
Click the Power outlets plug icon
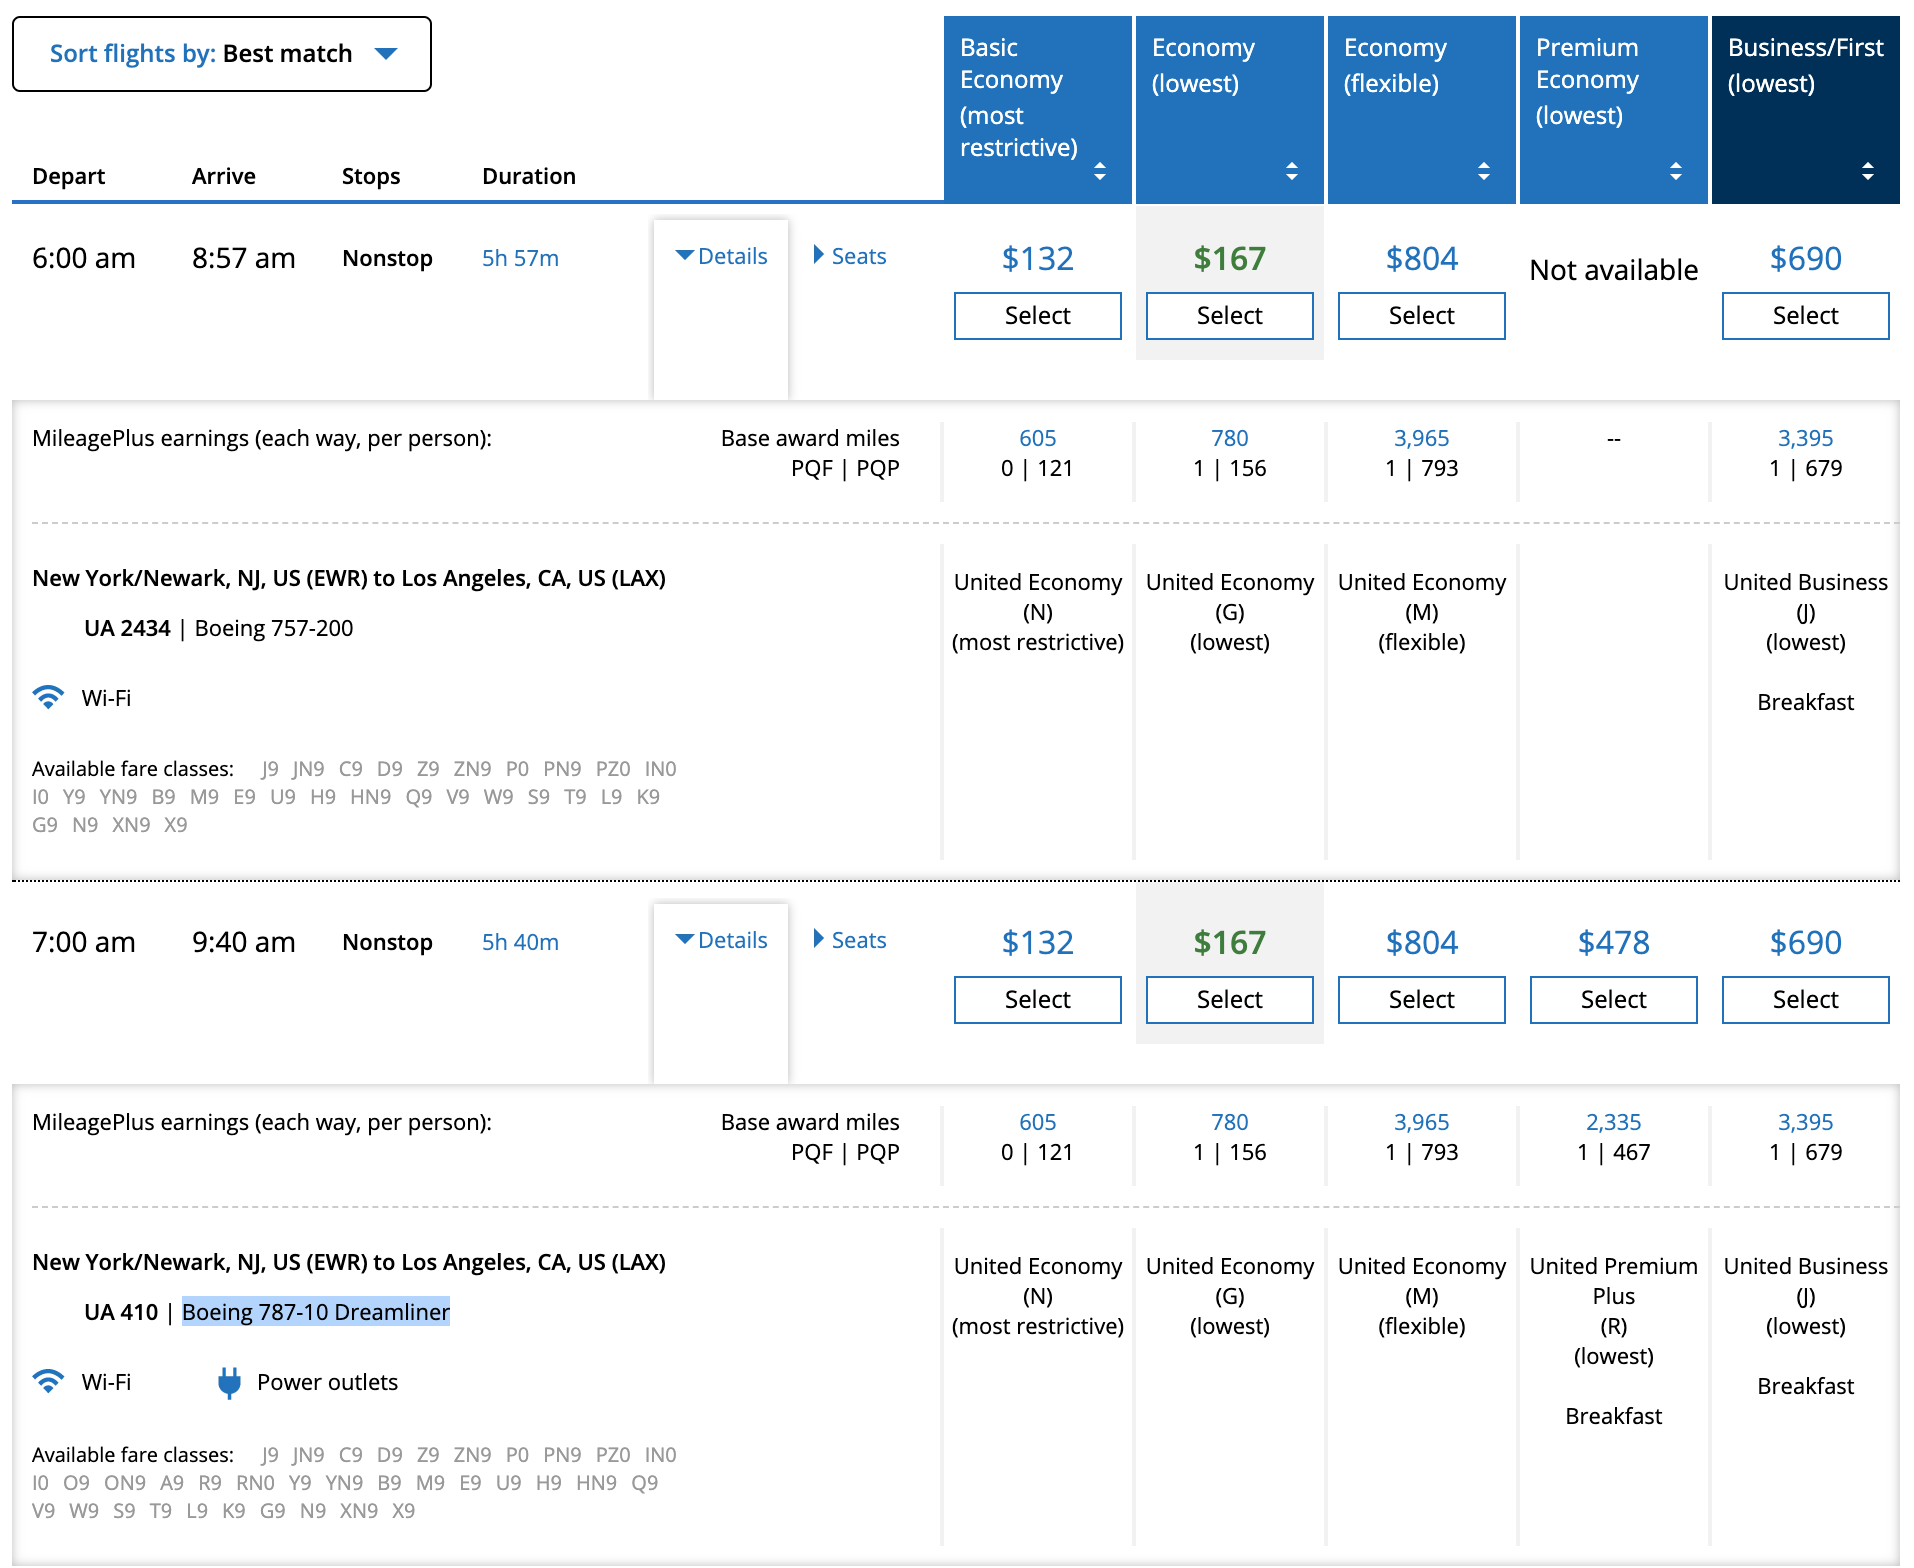click(x=229, y=1382)
